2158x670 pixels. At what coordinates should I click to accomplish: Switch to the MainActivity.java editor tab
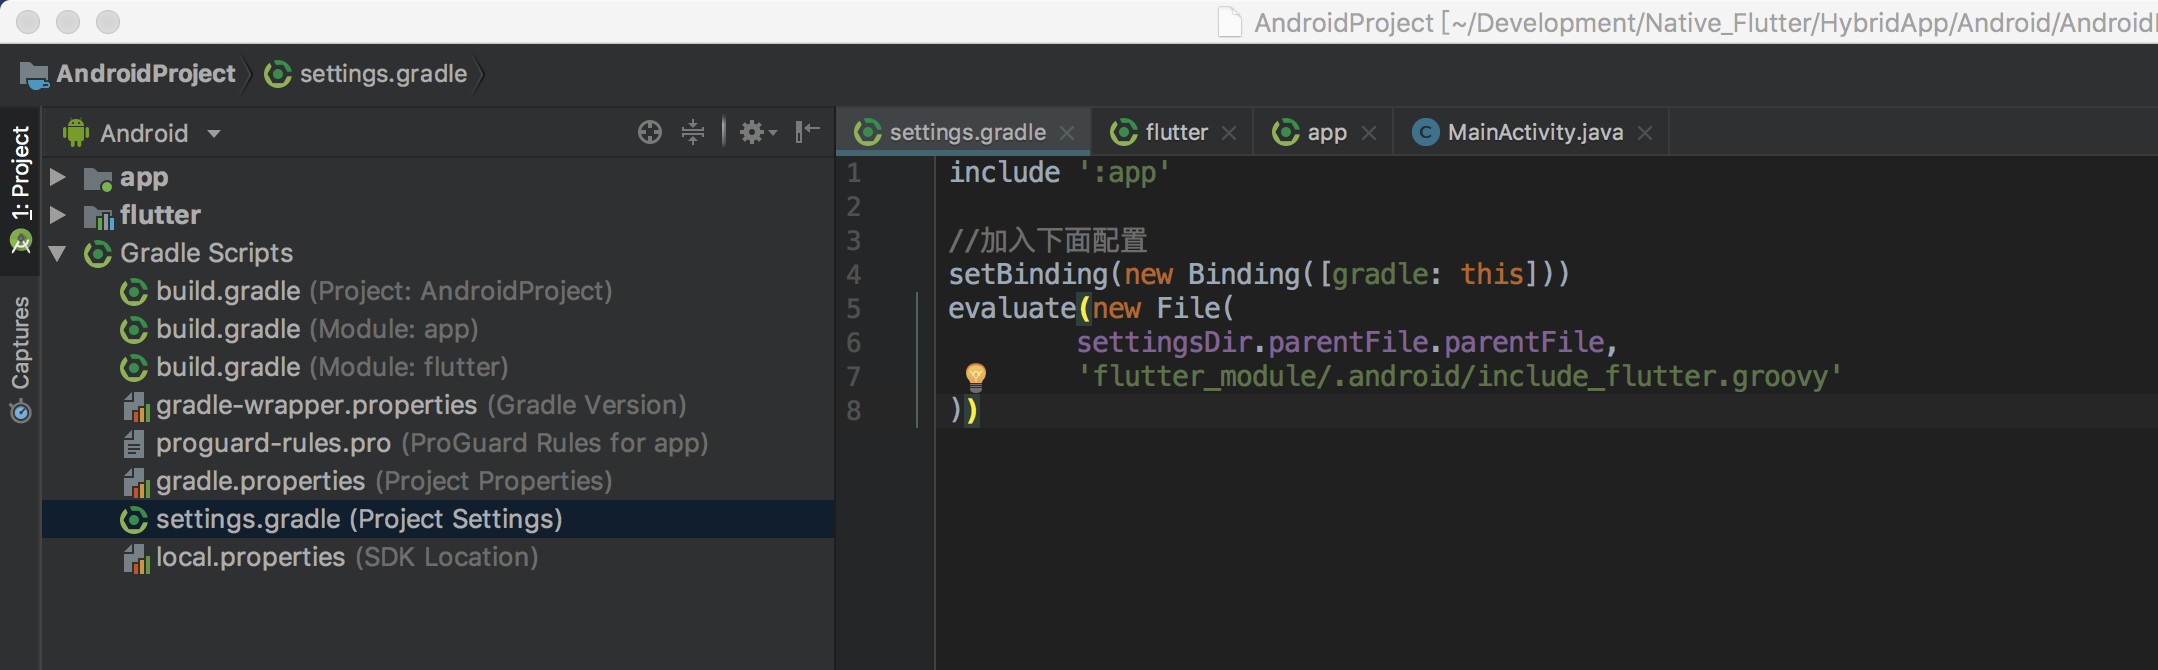coord(1533,132)
